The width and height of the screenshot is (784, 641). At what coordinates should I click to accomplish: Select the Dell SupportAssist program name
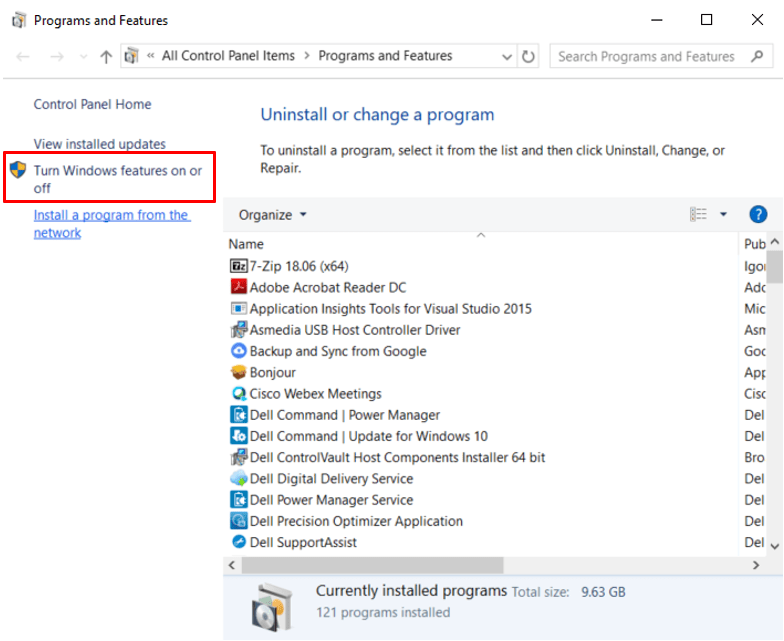pyautogui.click(x=303, y=542)
